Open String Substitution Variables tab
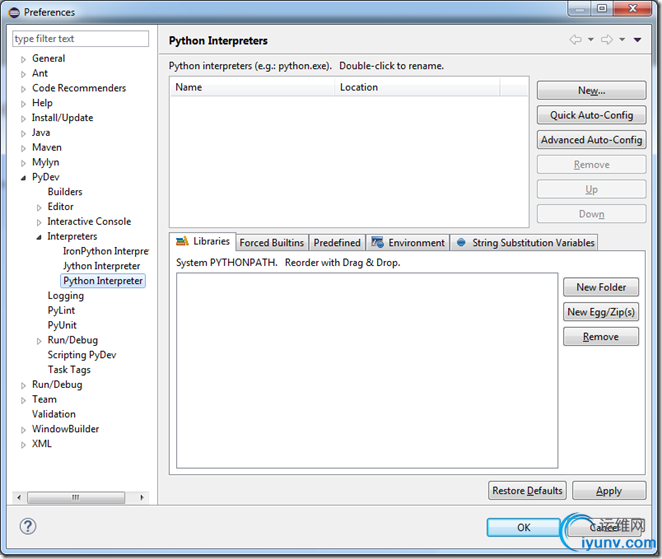The width and height of the screenshot is (662, 559). [x=525, y=243]
